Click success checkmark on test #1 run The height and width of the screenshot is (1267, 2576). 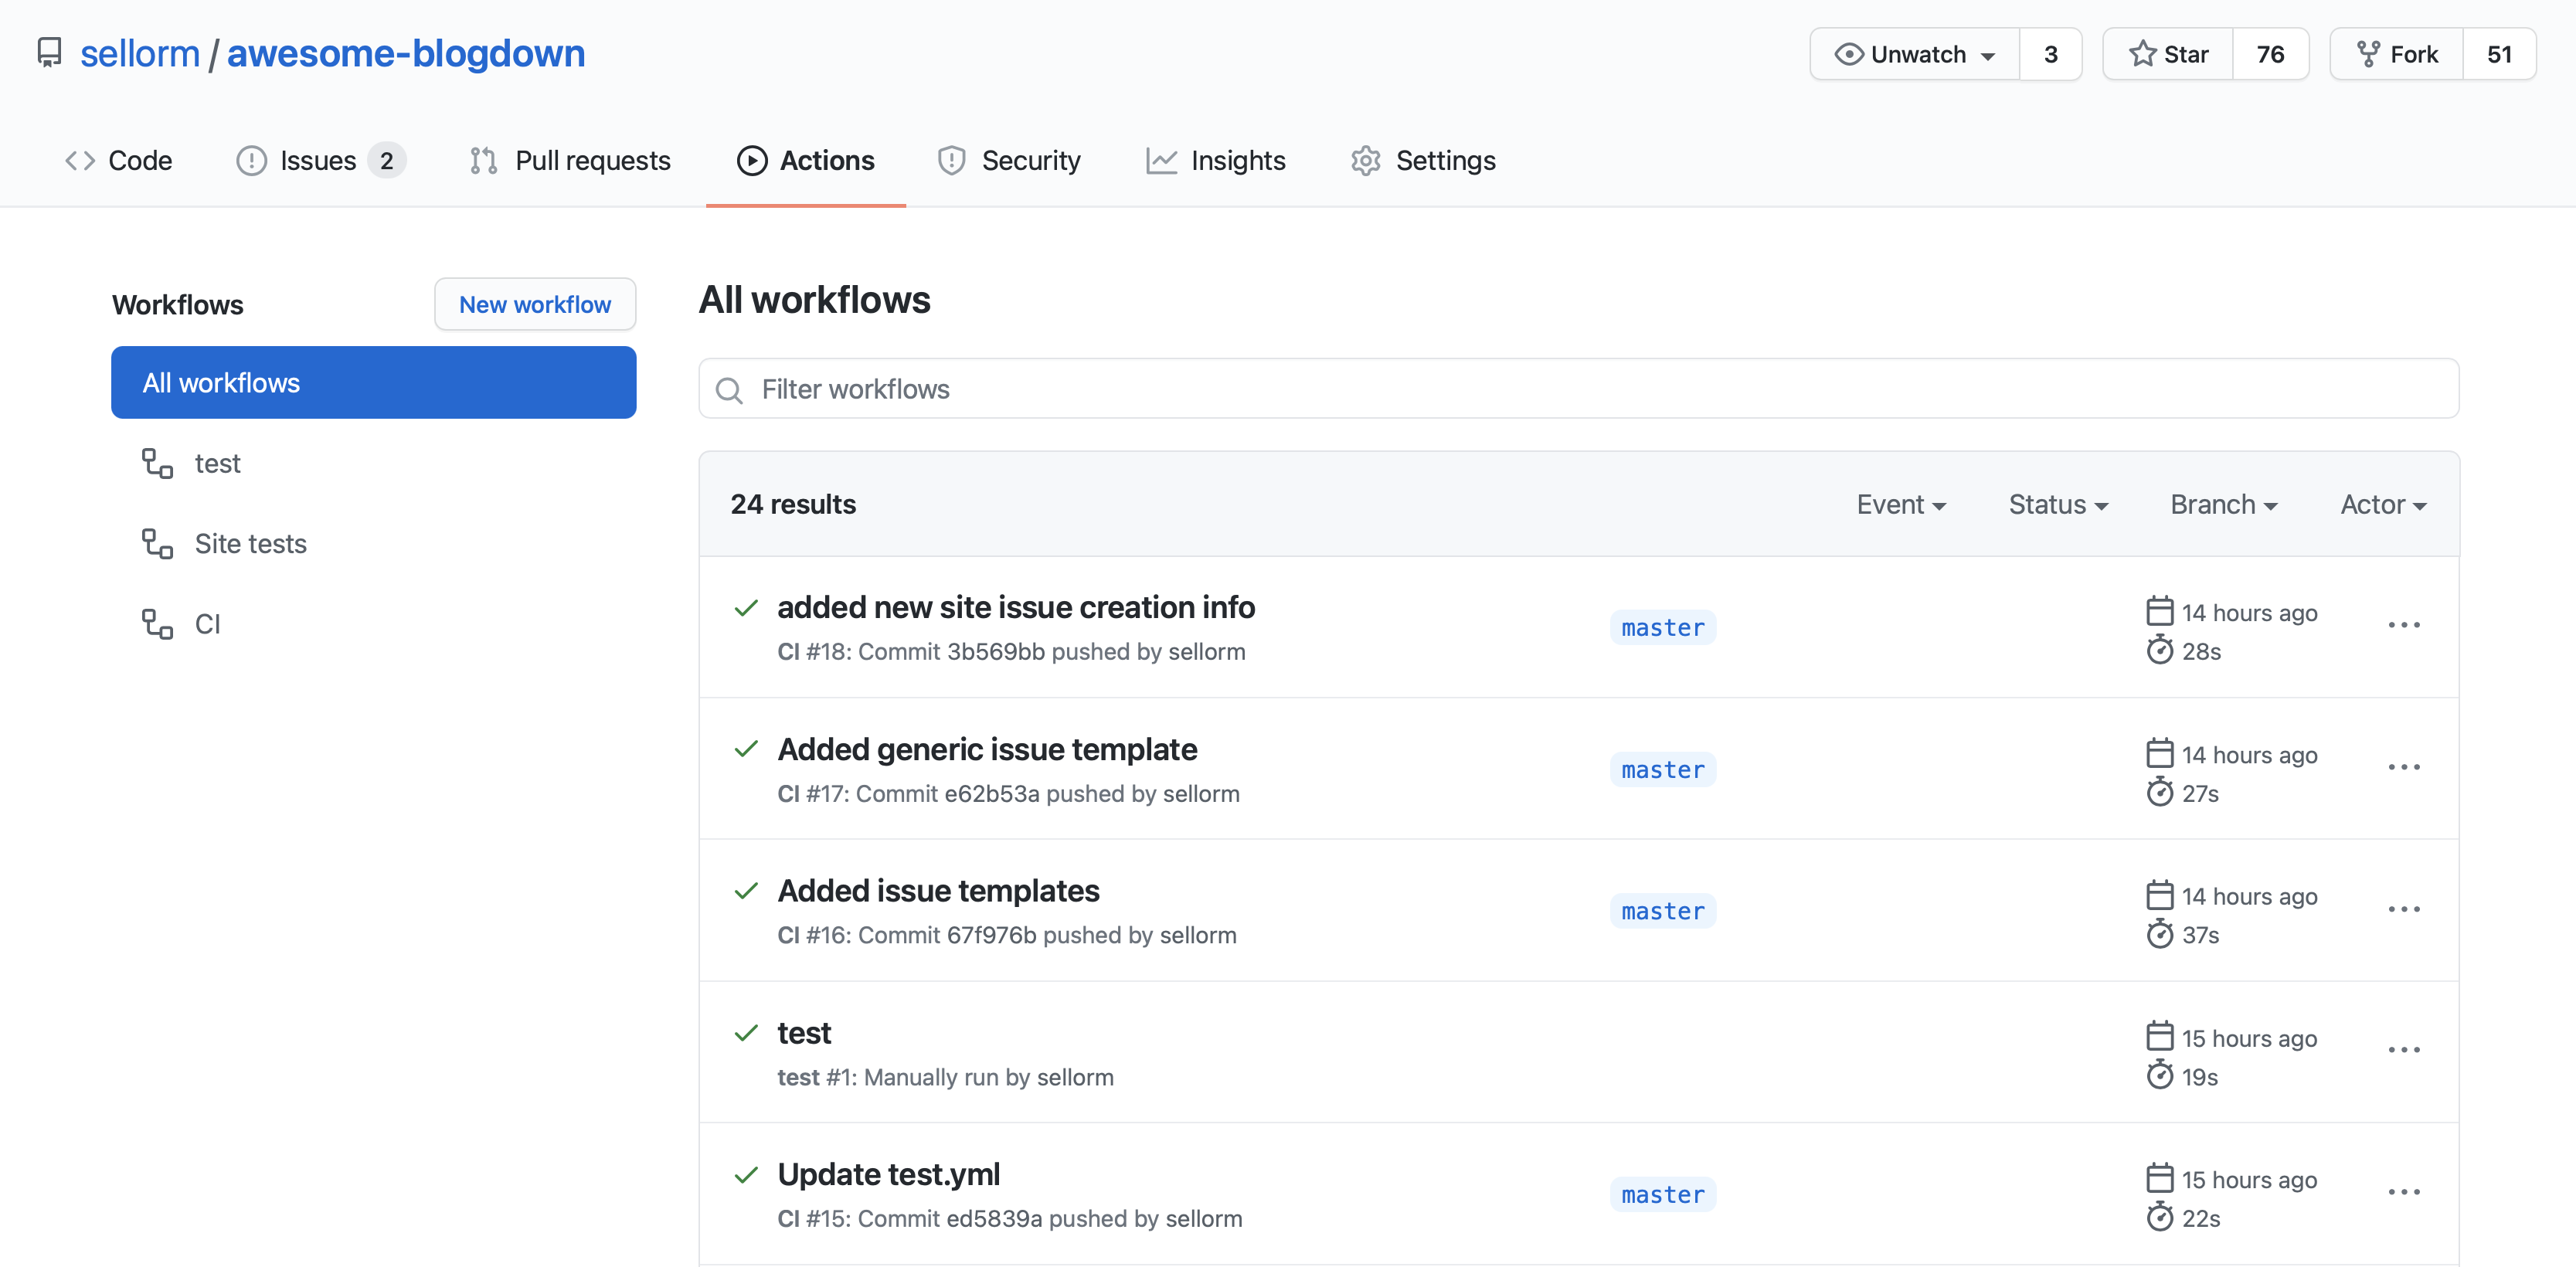(746, 1033)
